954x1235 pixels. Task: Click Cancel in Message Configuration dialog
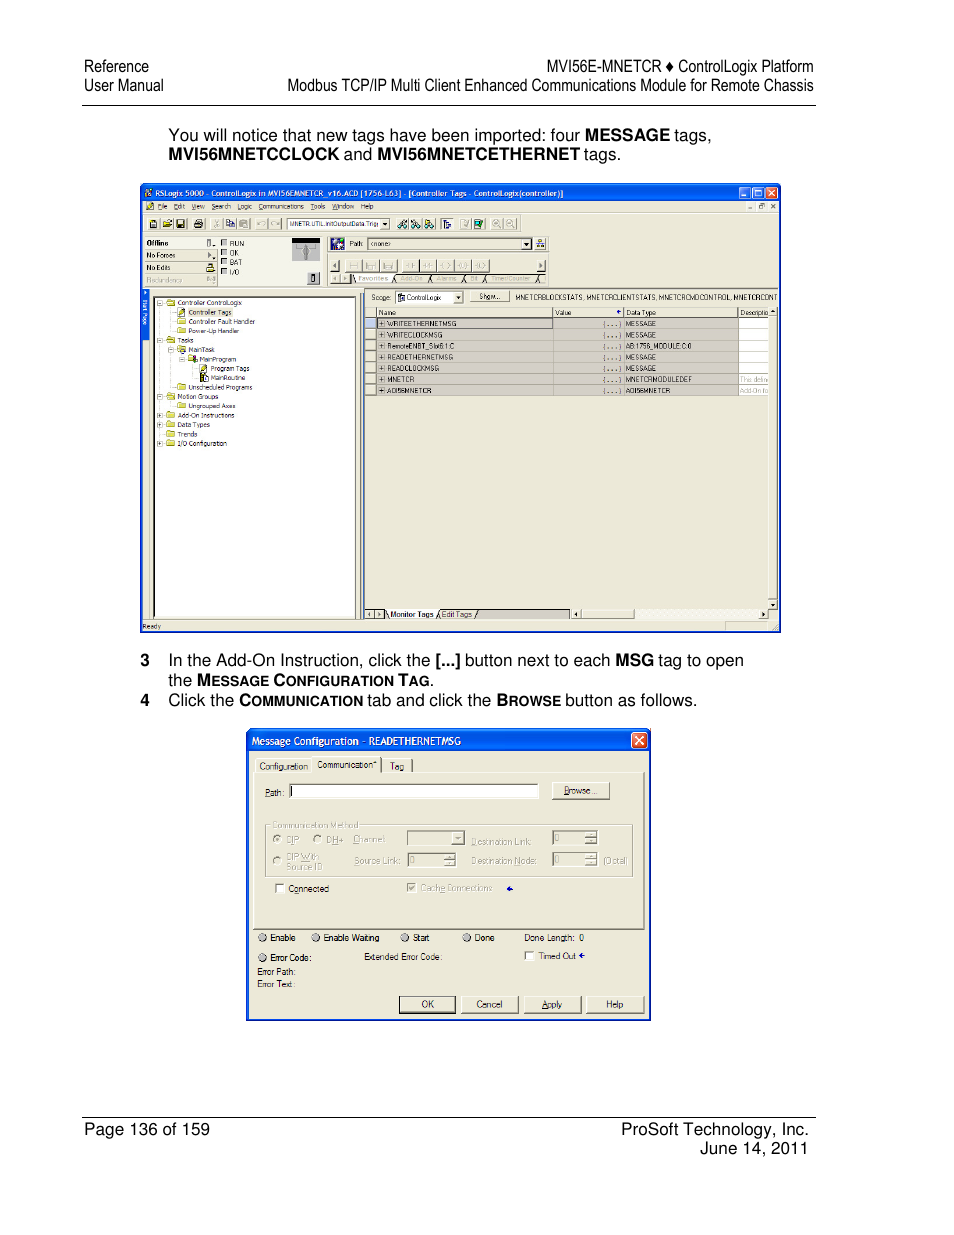[489, 1004]
